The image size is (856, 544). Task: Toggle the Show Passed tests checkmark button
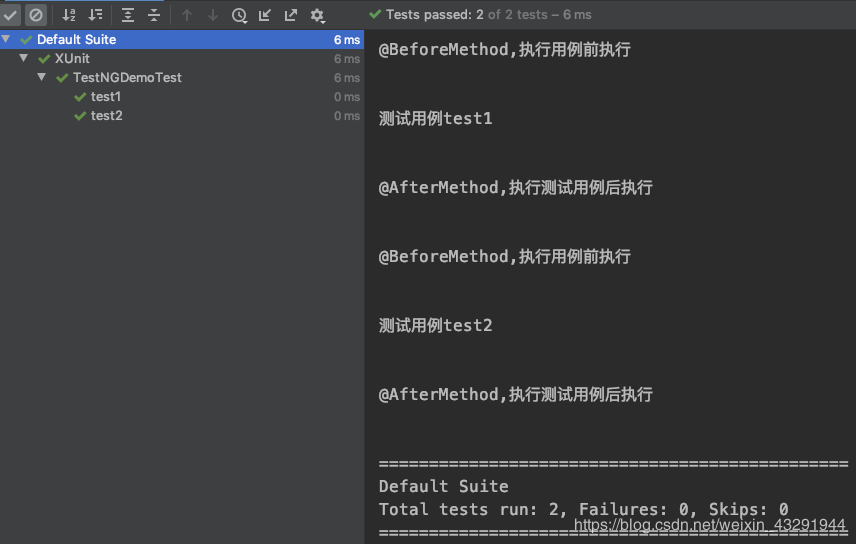(11, 15)
